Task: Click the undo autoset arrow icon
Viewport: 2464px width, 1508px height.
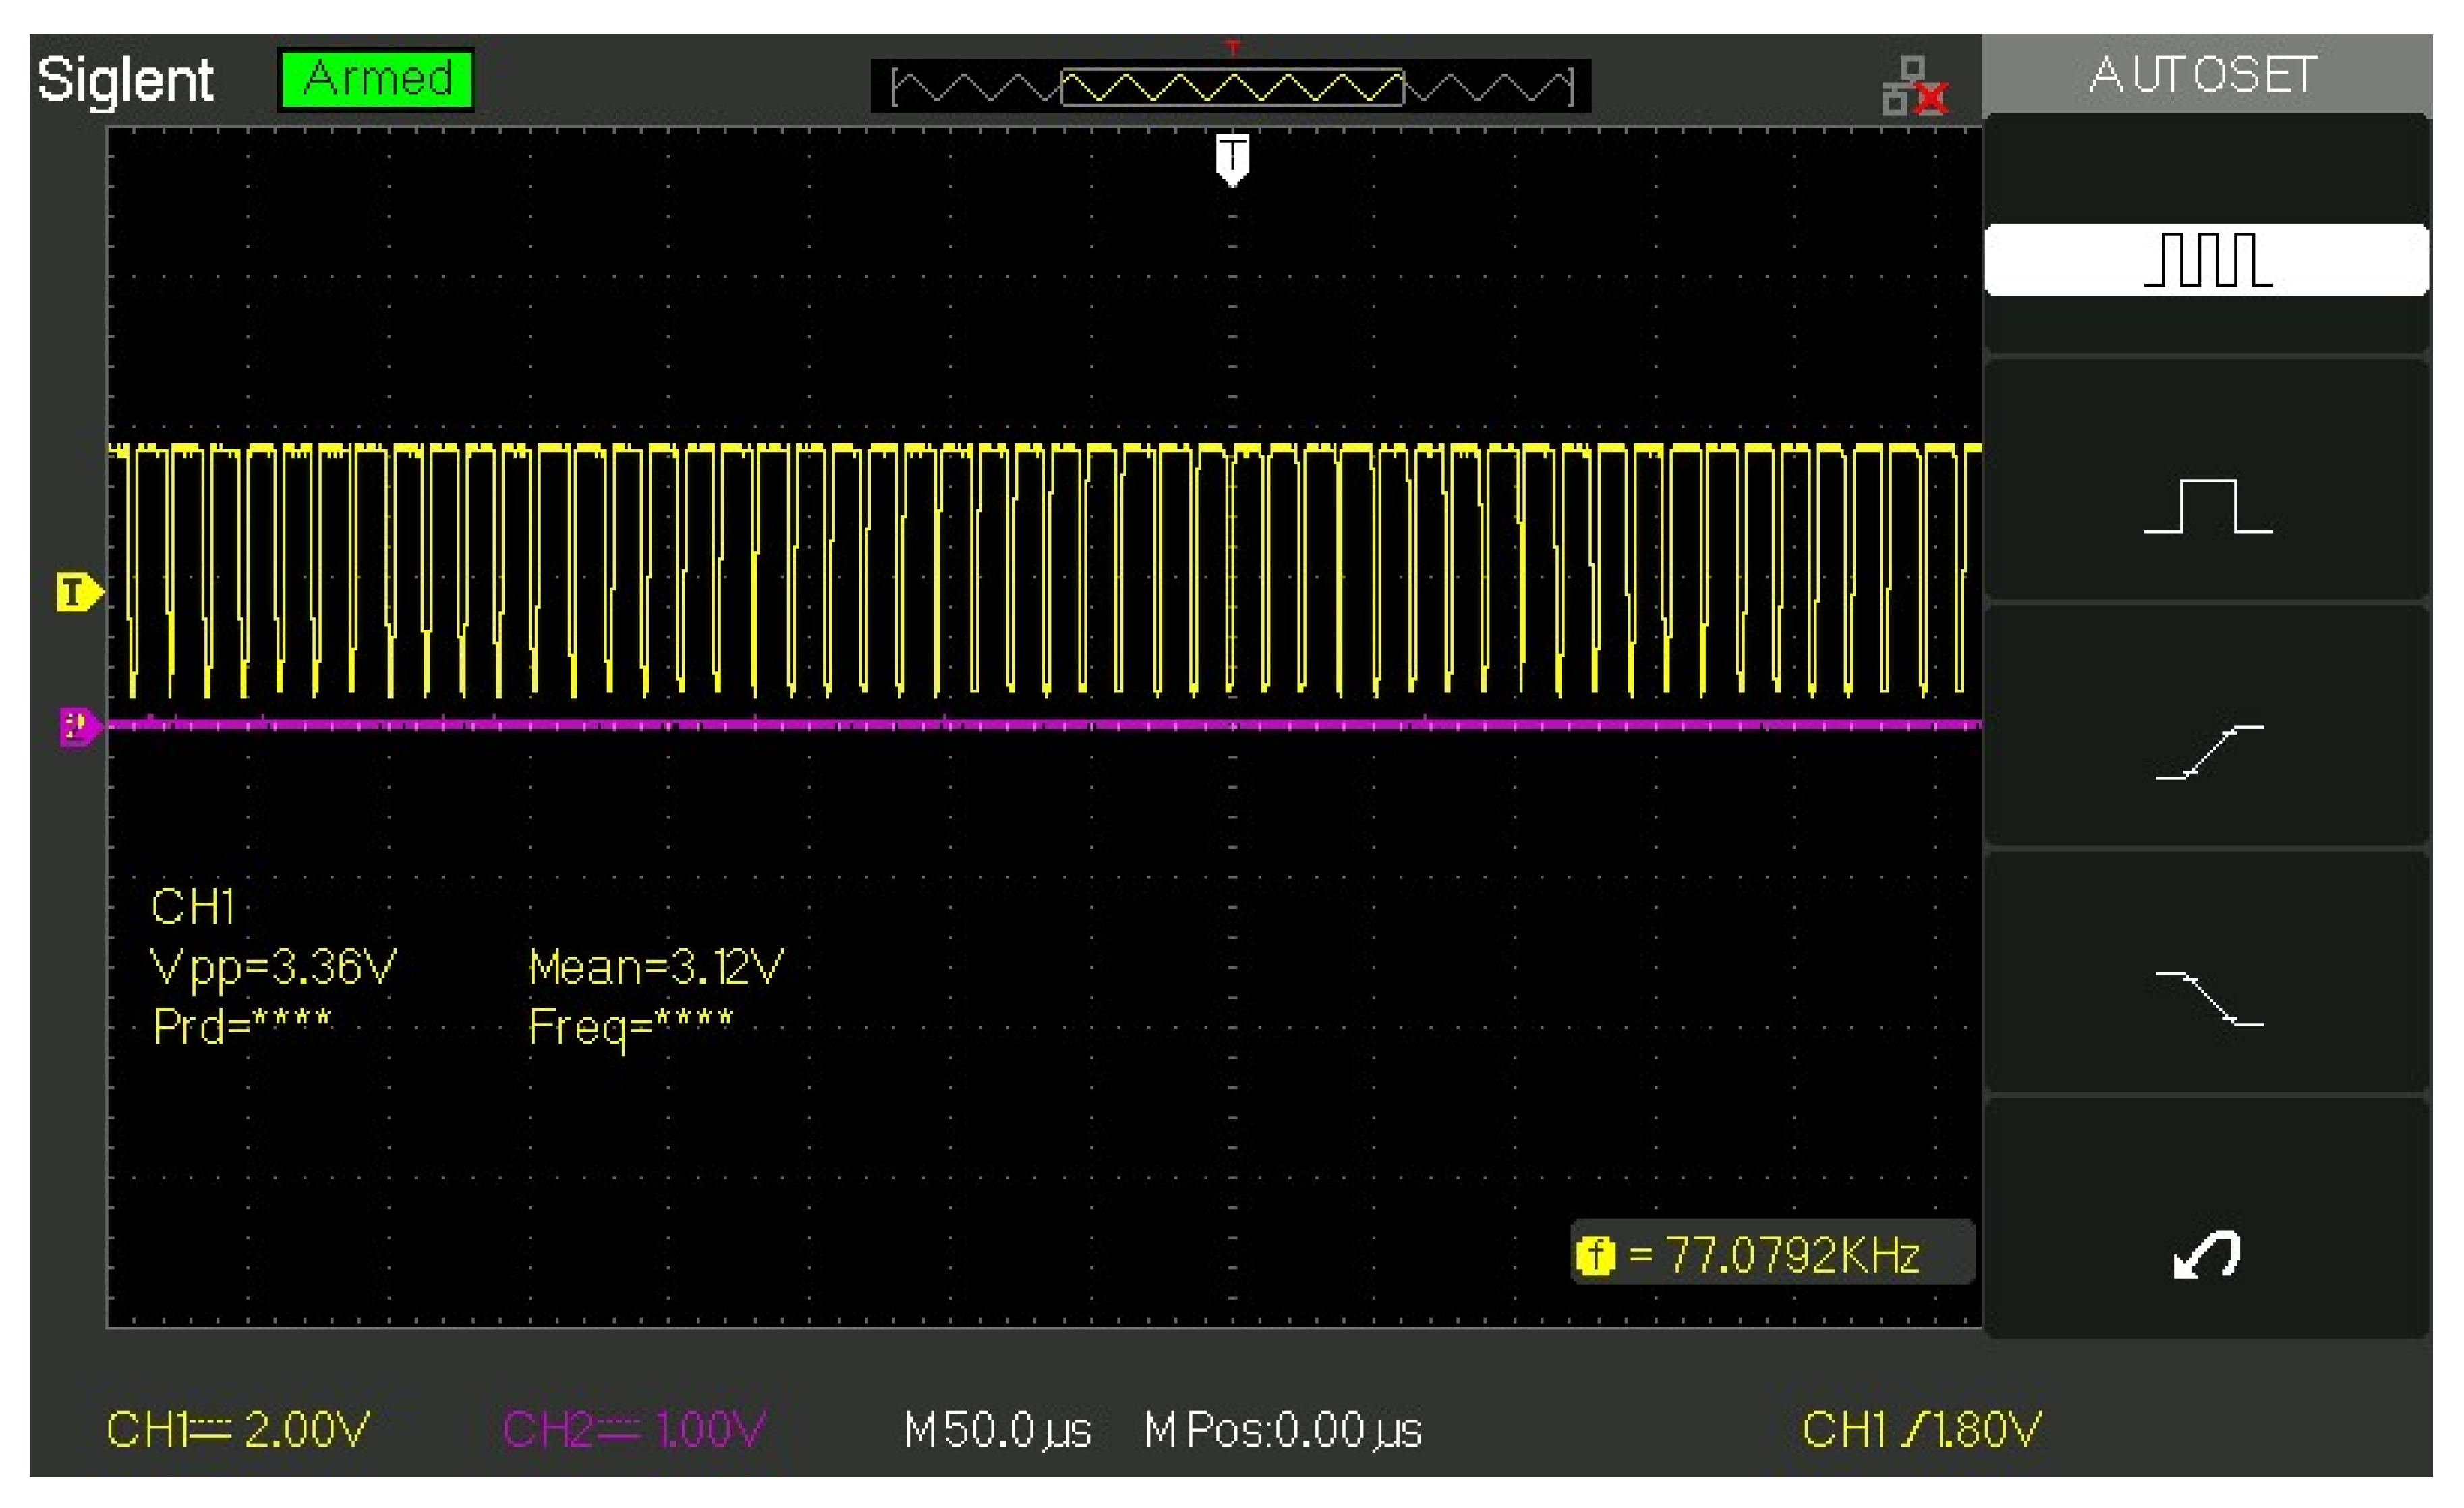Action: [2206, 1254]
